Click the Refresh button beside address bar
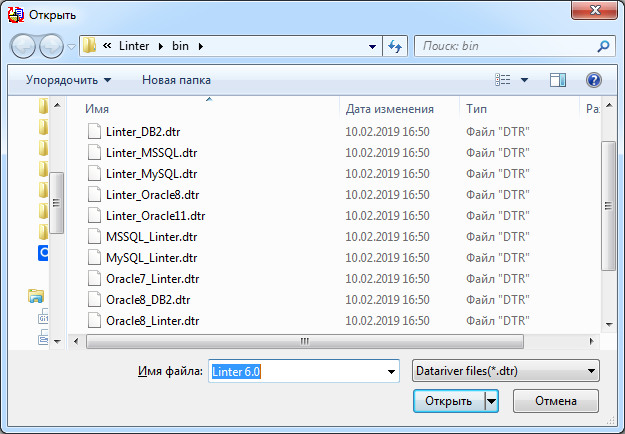625x434 pixels. click(395, 46)
